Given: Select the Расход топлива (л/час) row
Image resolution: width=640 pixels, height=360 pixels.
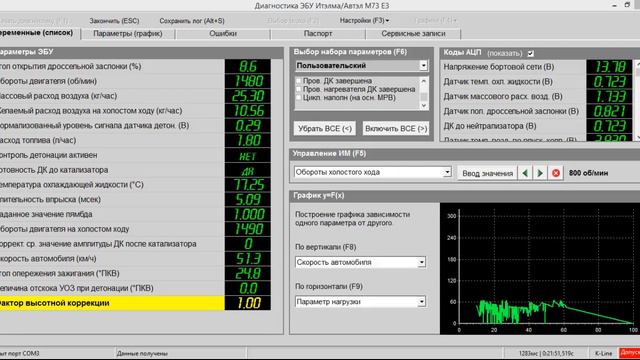Looking at the screenshot, I should point(135,140).
